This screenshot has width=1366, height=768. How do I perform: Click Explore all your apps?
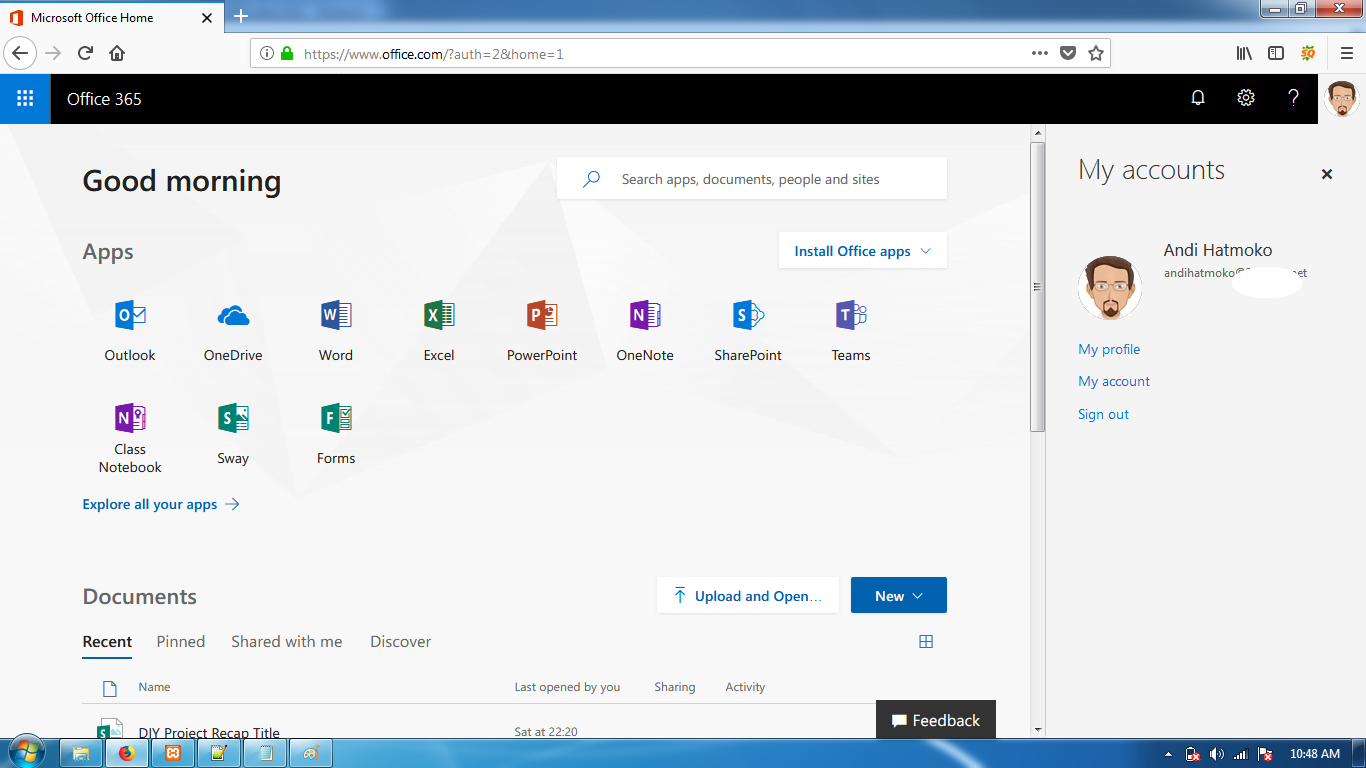(x=150, y=504)
